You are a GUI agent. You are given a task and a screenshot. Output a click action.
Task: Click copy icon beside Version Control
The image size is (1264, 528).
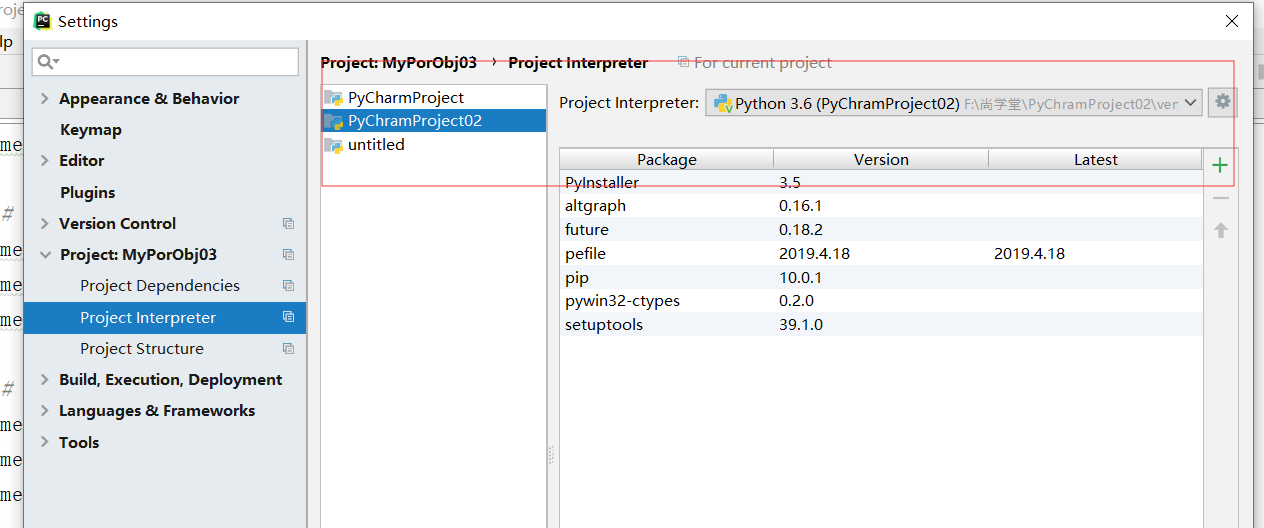click(x=288, y=224)
